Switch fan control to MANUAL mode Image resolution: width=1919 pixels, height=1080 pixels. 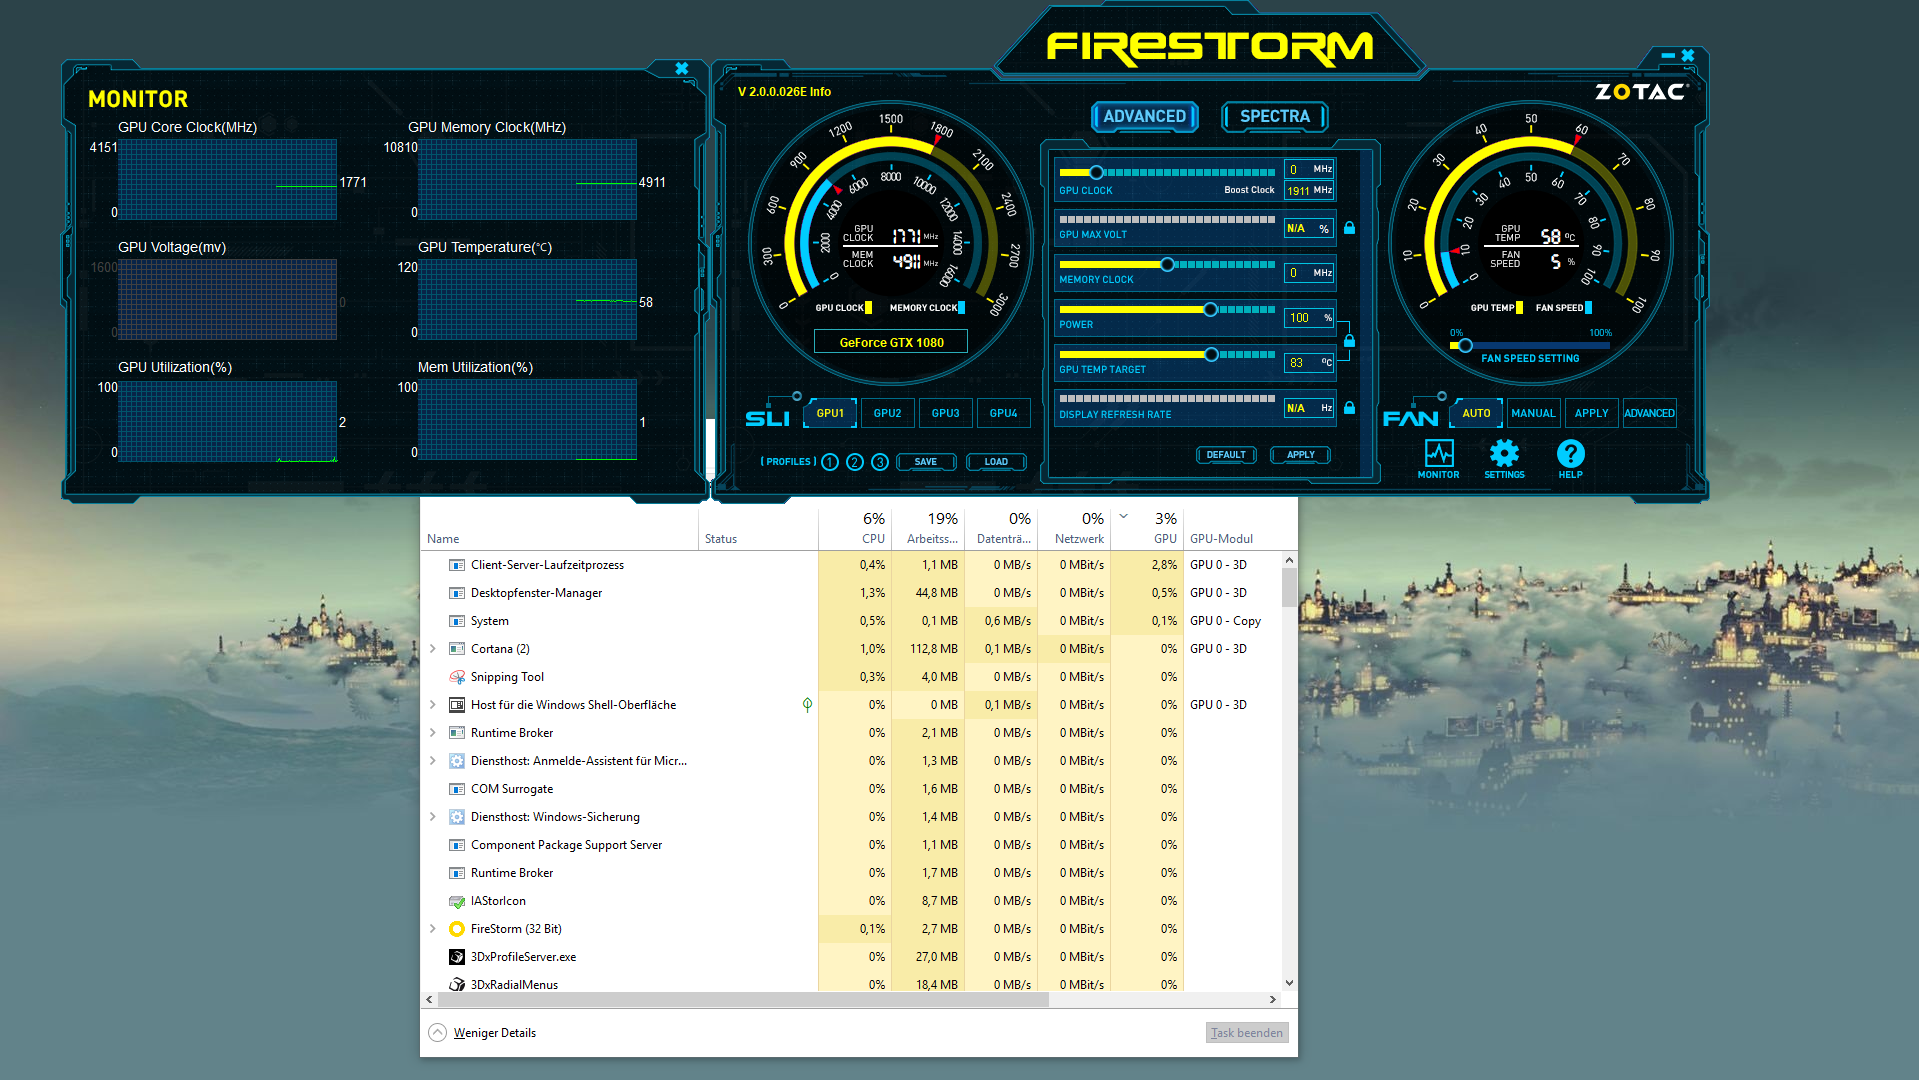1533,413
